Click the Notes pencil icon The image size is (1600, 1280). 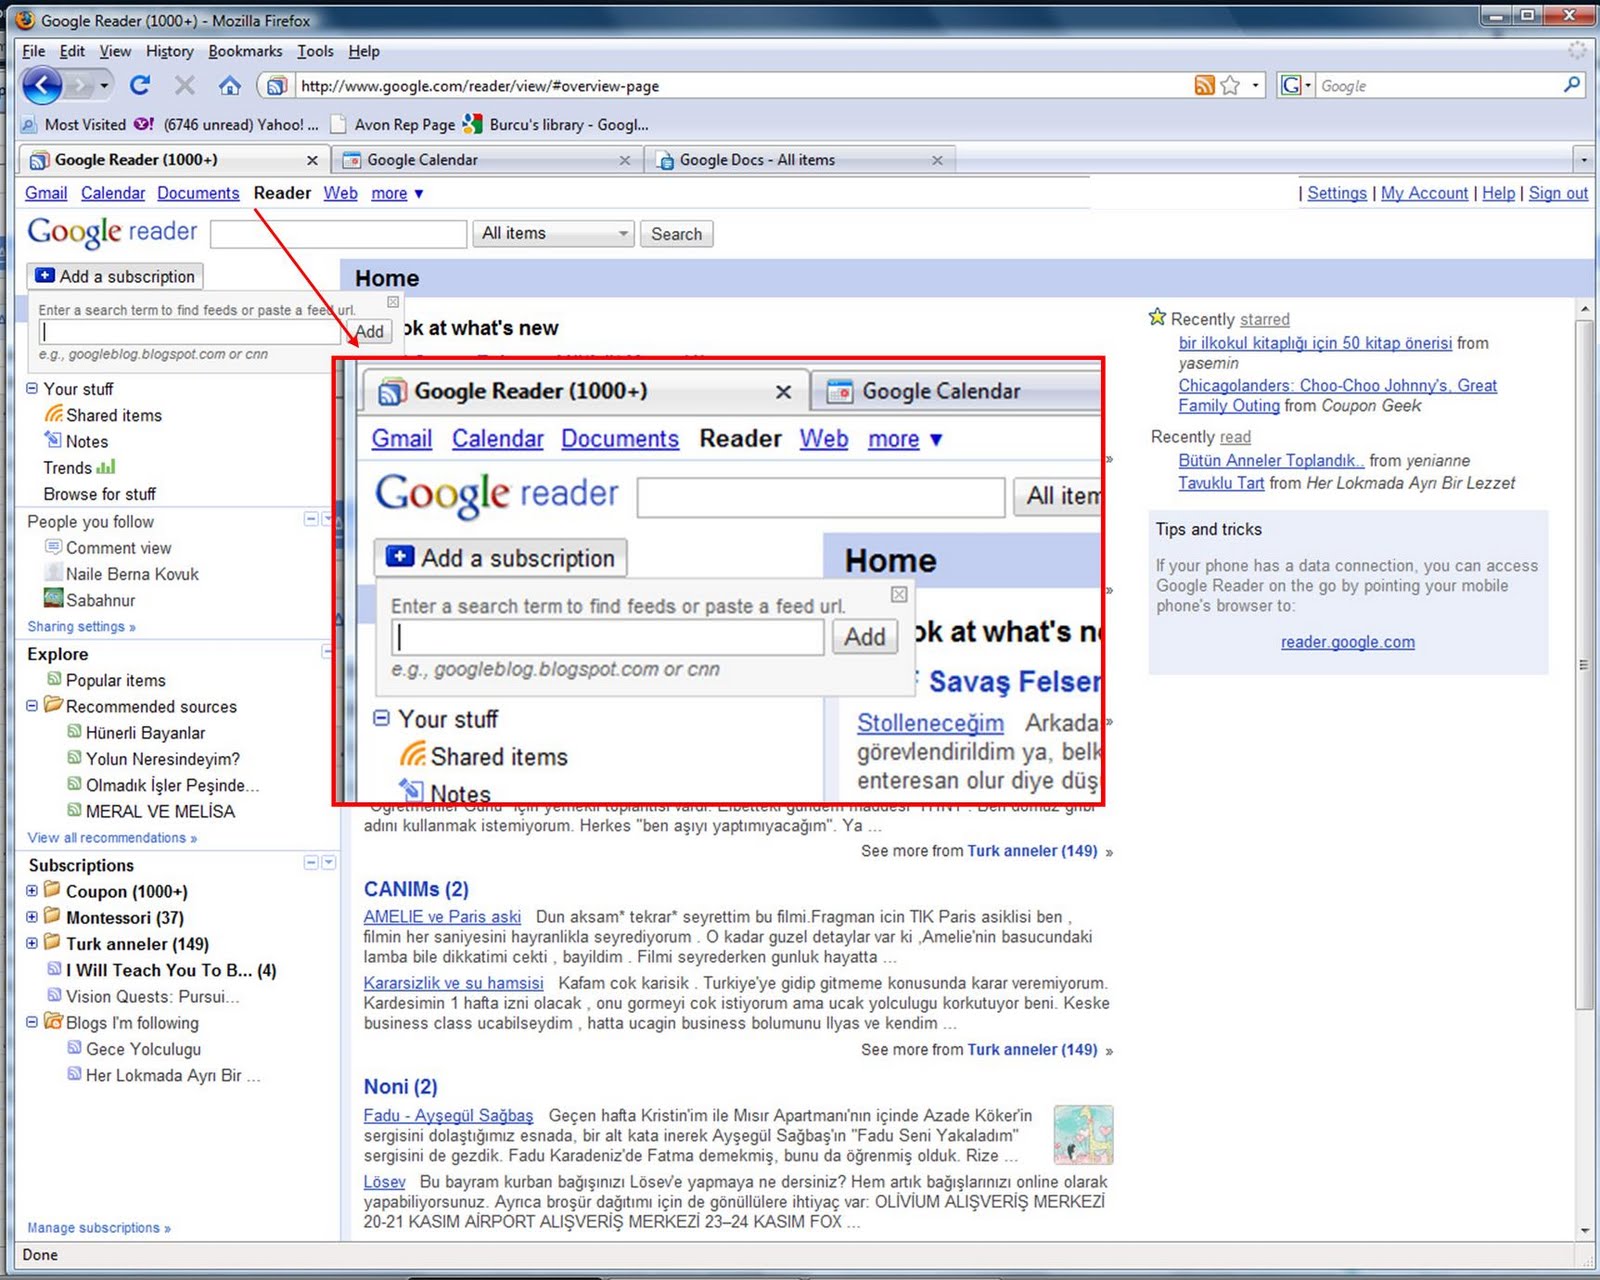coord(53,440)
